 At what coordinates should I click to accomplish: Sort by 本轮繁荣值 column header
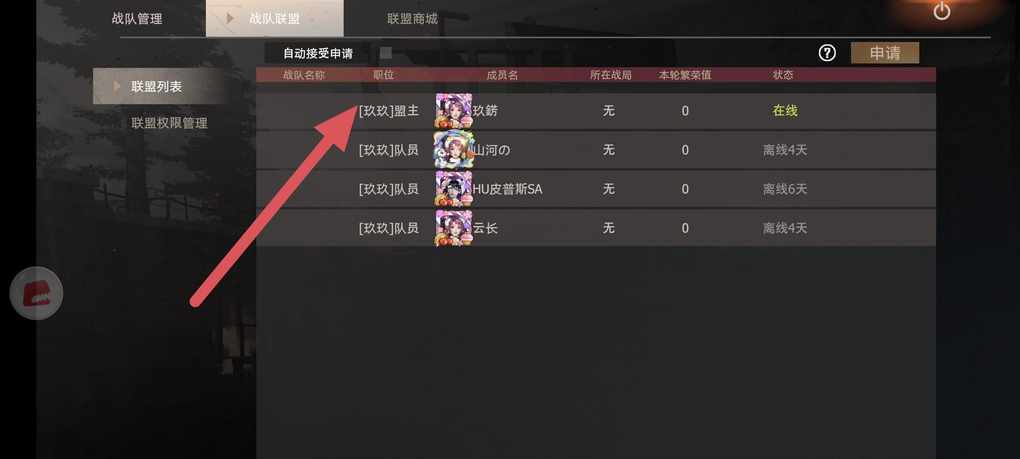(x=685, y=75)
